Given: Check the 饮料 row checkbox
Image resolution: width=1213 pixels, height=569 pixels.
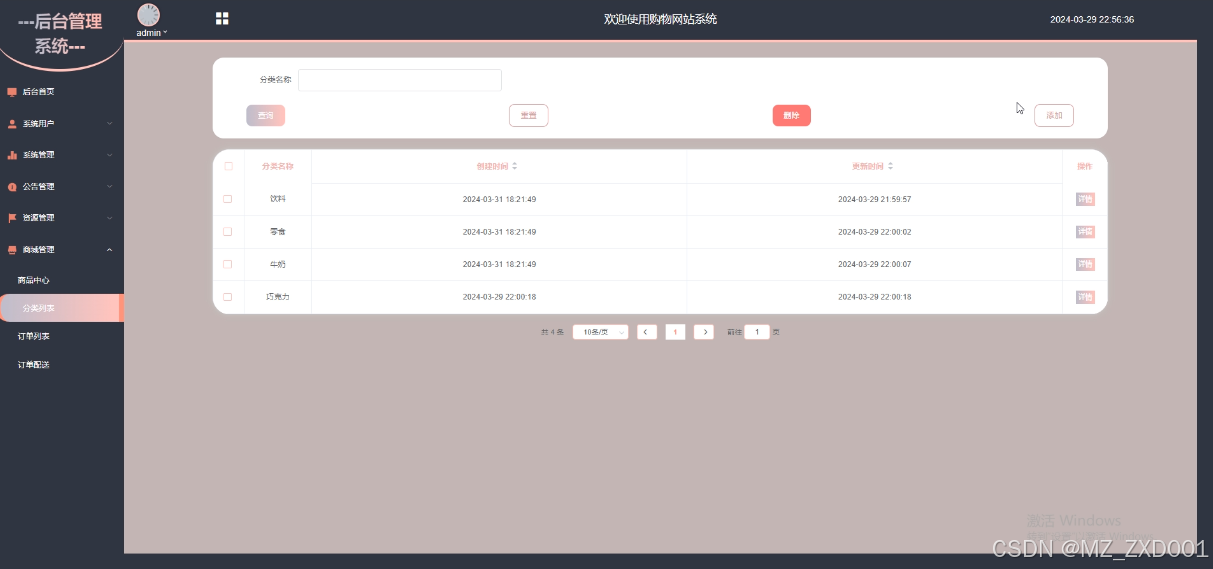Looking at the screenshot, I should click(x=228, y=199).
